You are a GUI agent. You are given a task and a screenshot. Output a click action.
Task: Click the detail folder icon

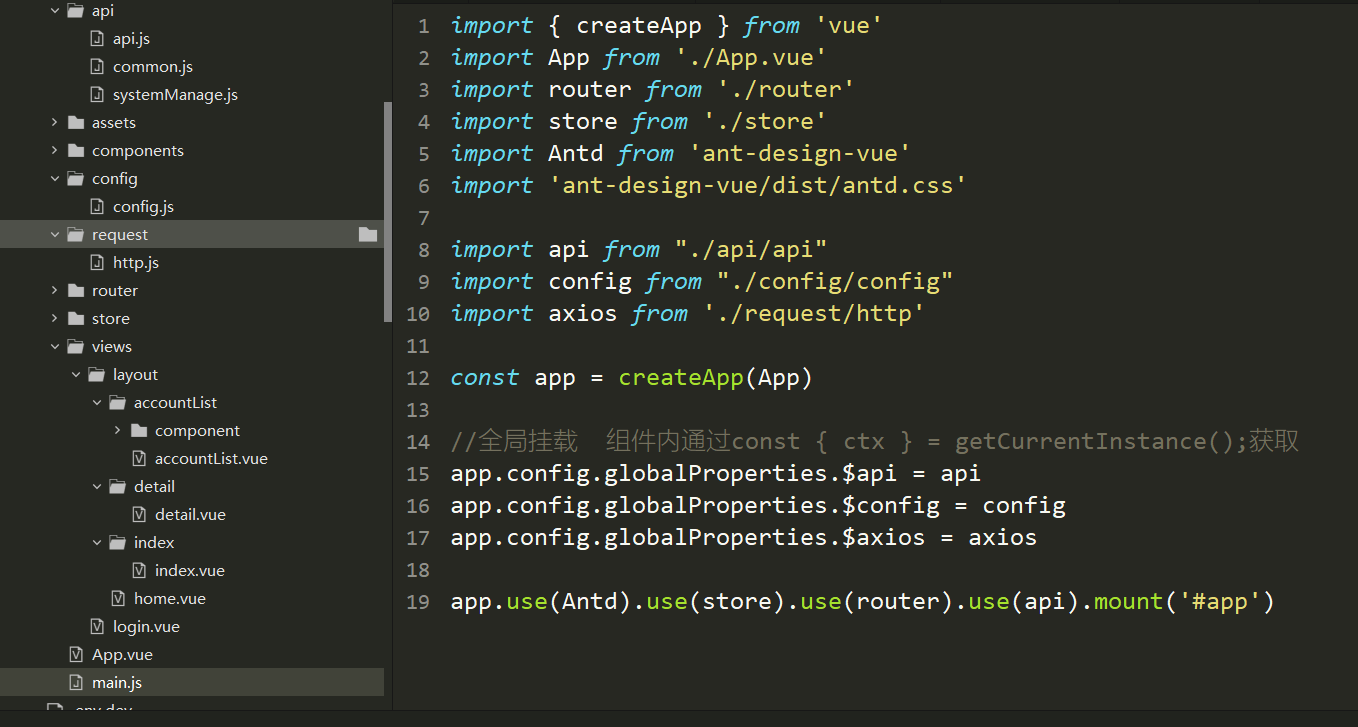click(117, 487)
